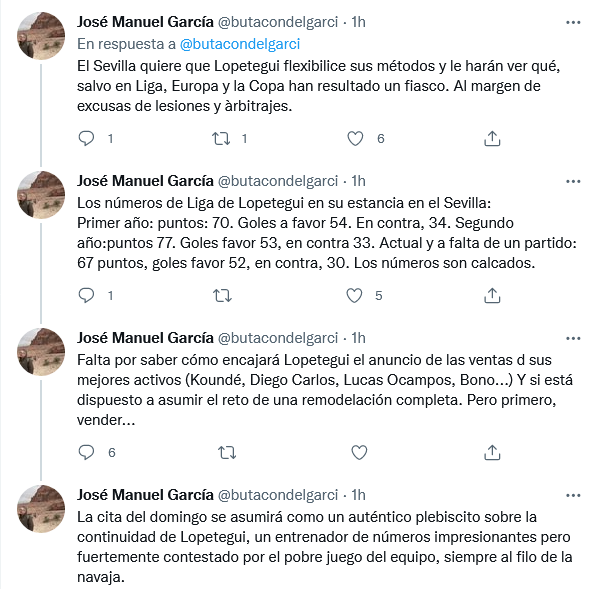Retweet the tweet mentioning Diego Carlos and Bono

click(227, 453)
